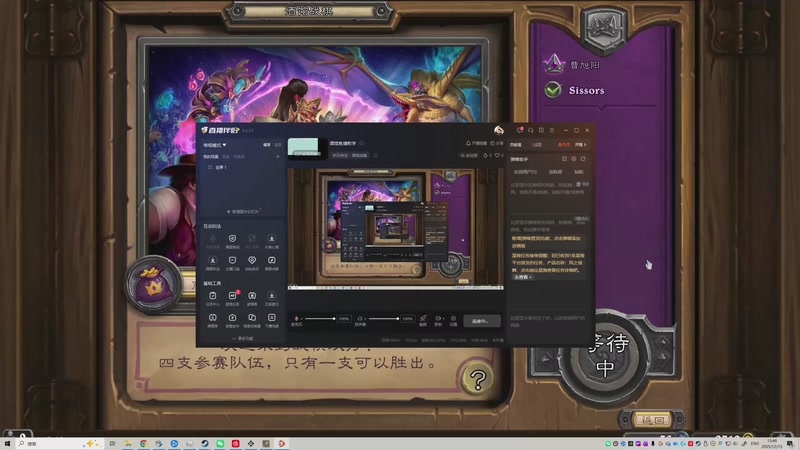This screenshot has height=450, width=800.
Task: Click the crown coin bag icon in Hearthstone
Action: tap(153, 284)
